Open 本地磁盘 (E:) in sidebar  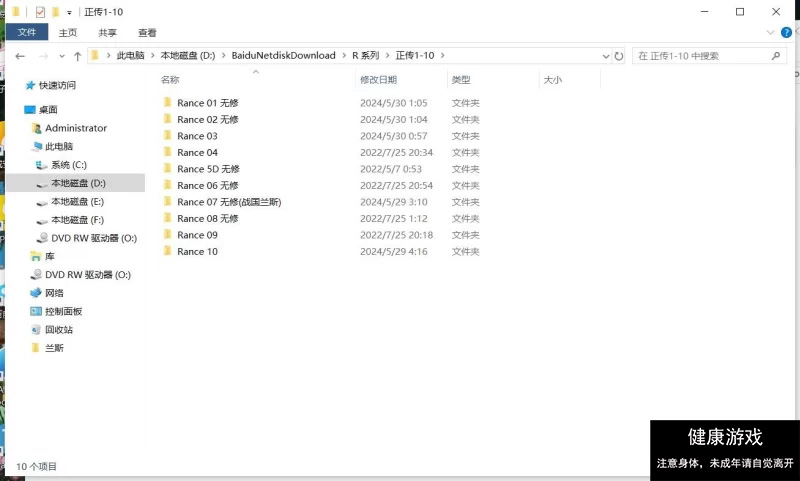click(77, 201)
